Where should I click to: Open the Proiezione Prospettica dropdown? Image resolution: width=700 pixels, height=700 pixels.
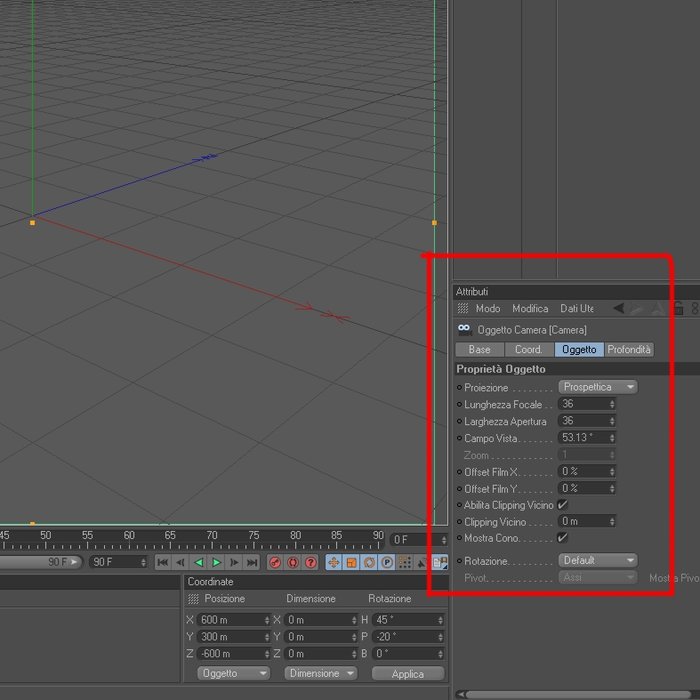click(598, 387)
